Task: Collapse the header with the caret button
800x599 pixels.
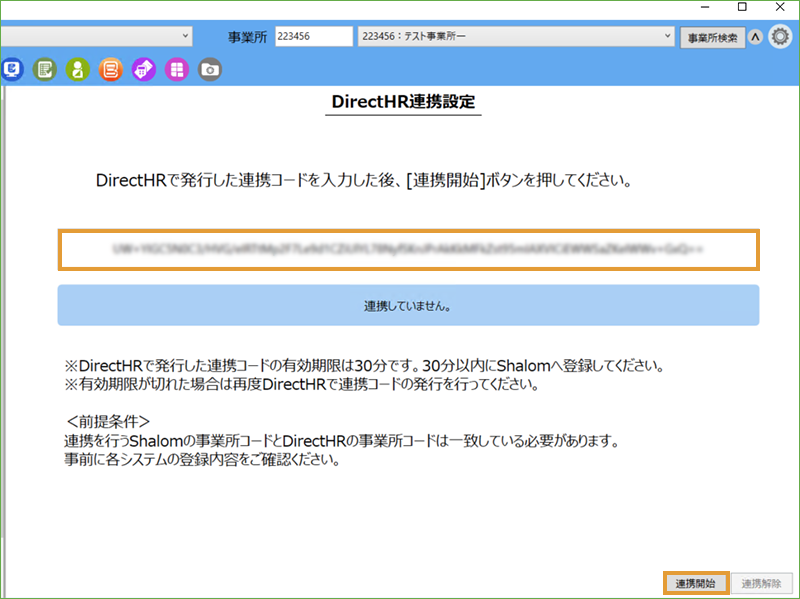Action: (756, 37)
